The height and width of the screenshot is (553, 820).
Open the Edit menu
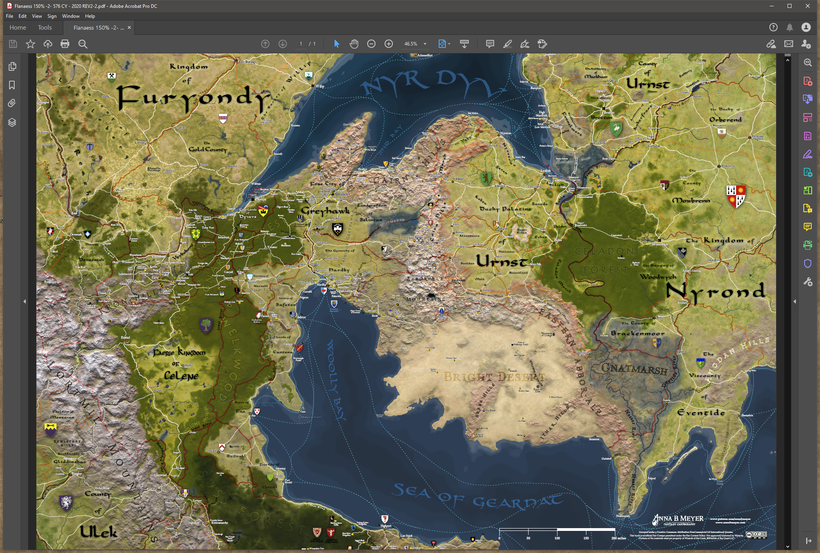click(x=22, y=16)
